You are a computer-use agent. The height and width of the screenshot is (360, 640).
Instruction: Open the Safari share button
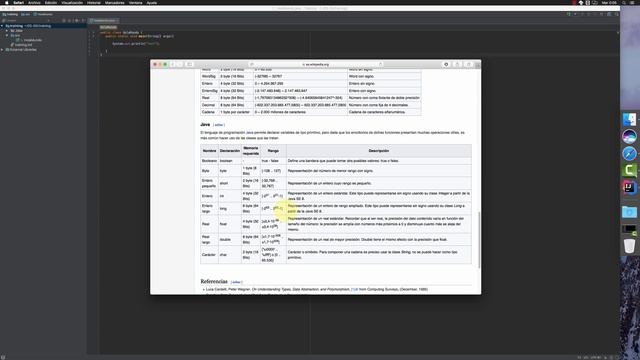(458, 64)
